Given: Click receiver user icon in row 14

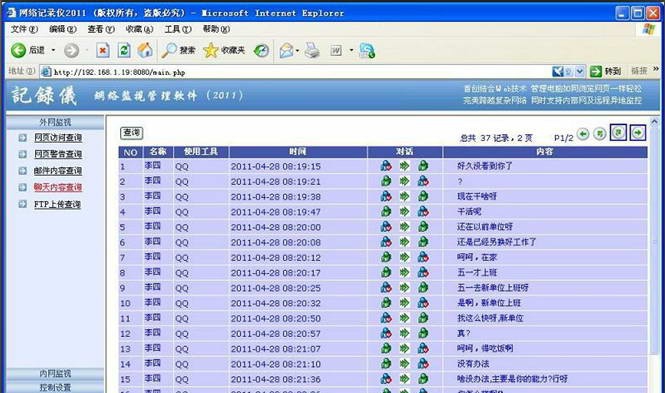Looking at the screenshot, I should point(423,363).
